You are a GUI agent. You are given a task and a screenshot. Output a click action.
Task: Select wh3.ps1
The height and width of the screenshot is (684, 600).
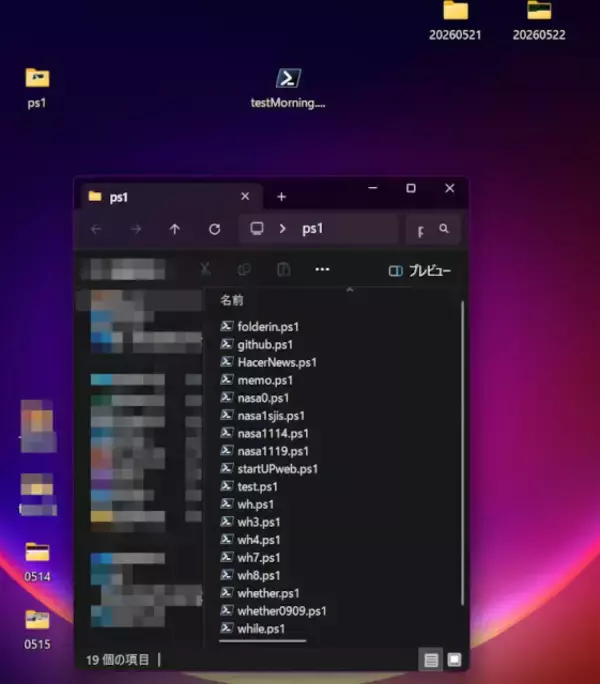(250, 523)
